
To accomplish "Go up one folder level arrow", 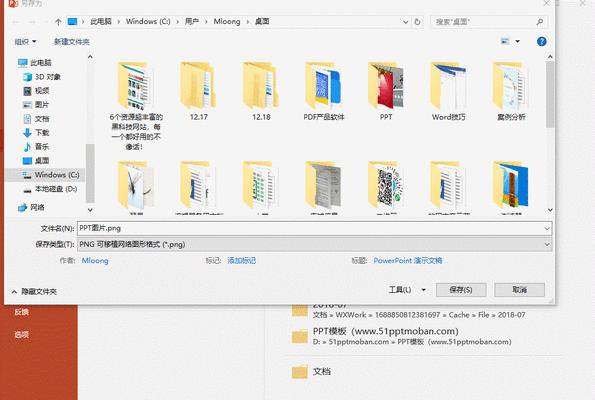I will pos(58,22).
